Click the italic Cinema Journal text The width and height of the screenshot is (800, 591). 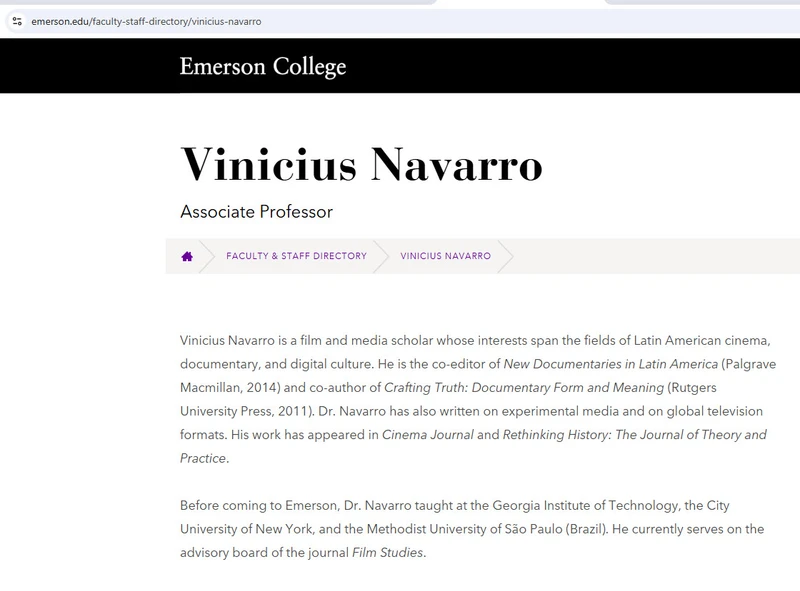click(428, 434)
